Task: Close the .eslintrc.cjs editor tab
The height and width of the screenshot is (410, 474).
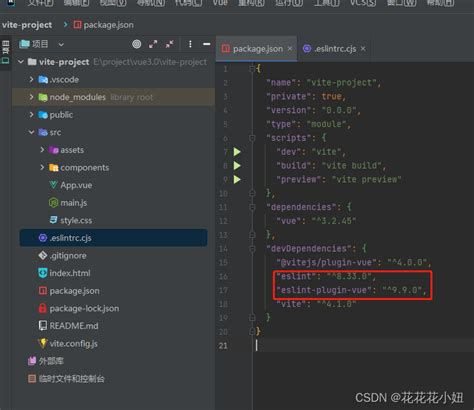Action: [x=363, y=49]
